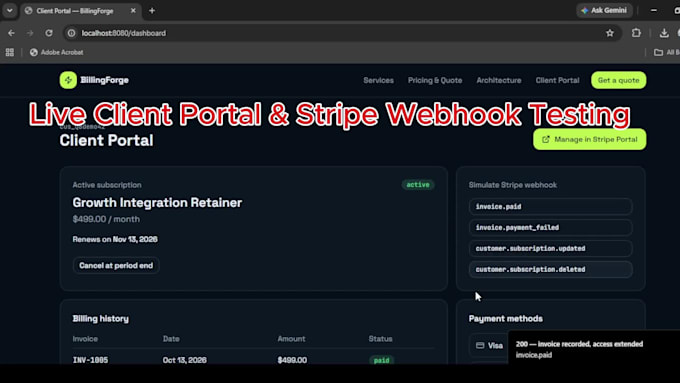
Task: Open the Adobe Acrobat bookmark
Action: point(56,52)
